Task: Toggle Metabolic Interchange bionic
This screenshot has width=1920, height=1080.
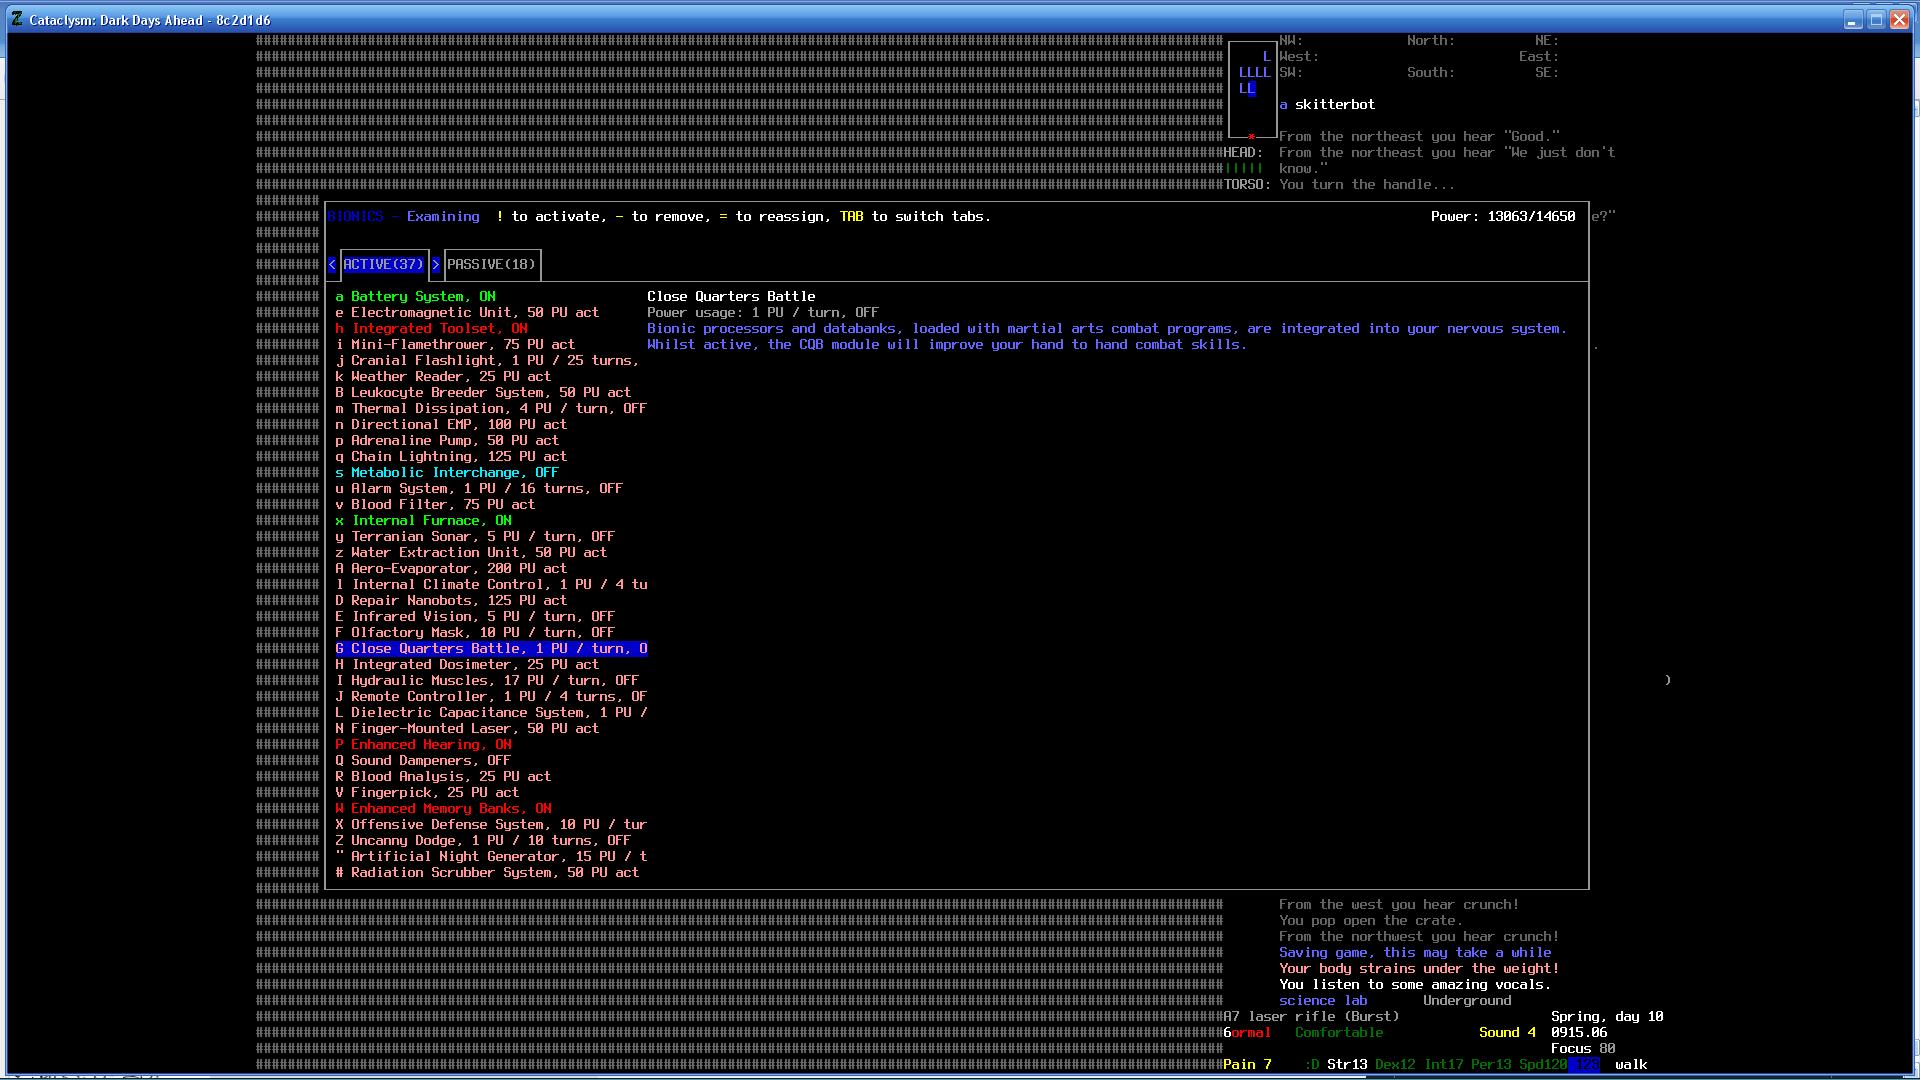Action: pos(446,473)
